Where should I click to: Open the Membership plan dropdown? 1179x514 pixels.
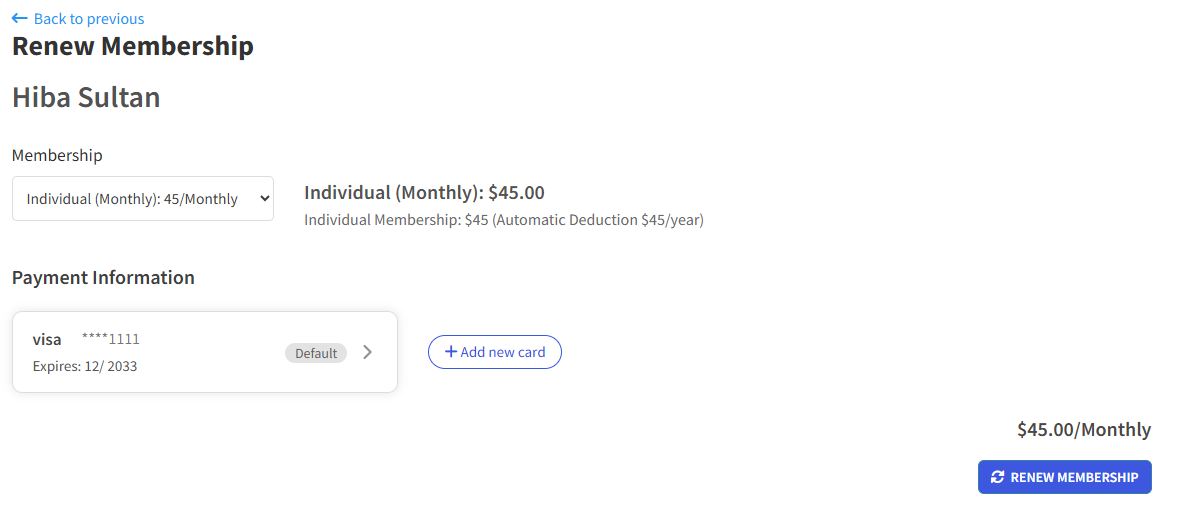pos(143,198)
